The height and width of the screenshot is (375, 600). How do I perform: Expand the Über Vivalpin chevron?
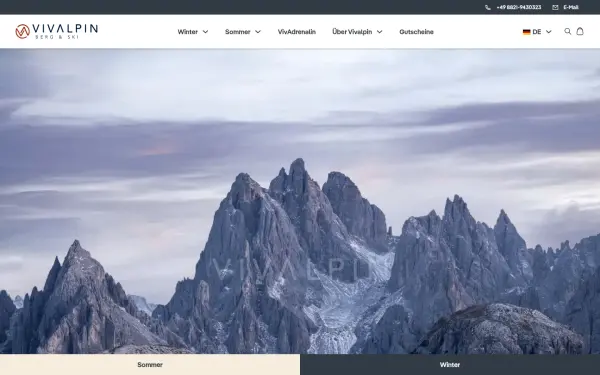379,32
